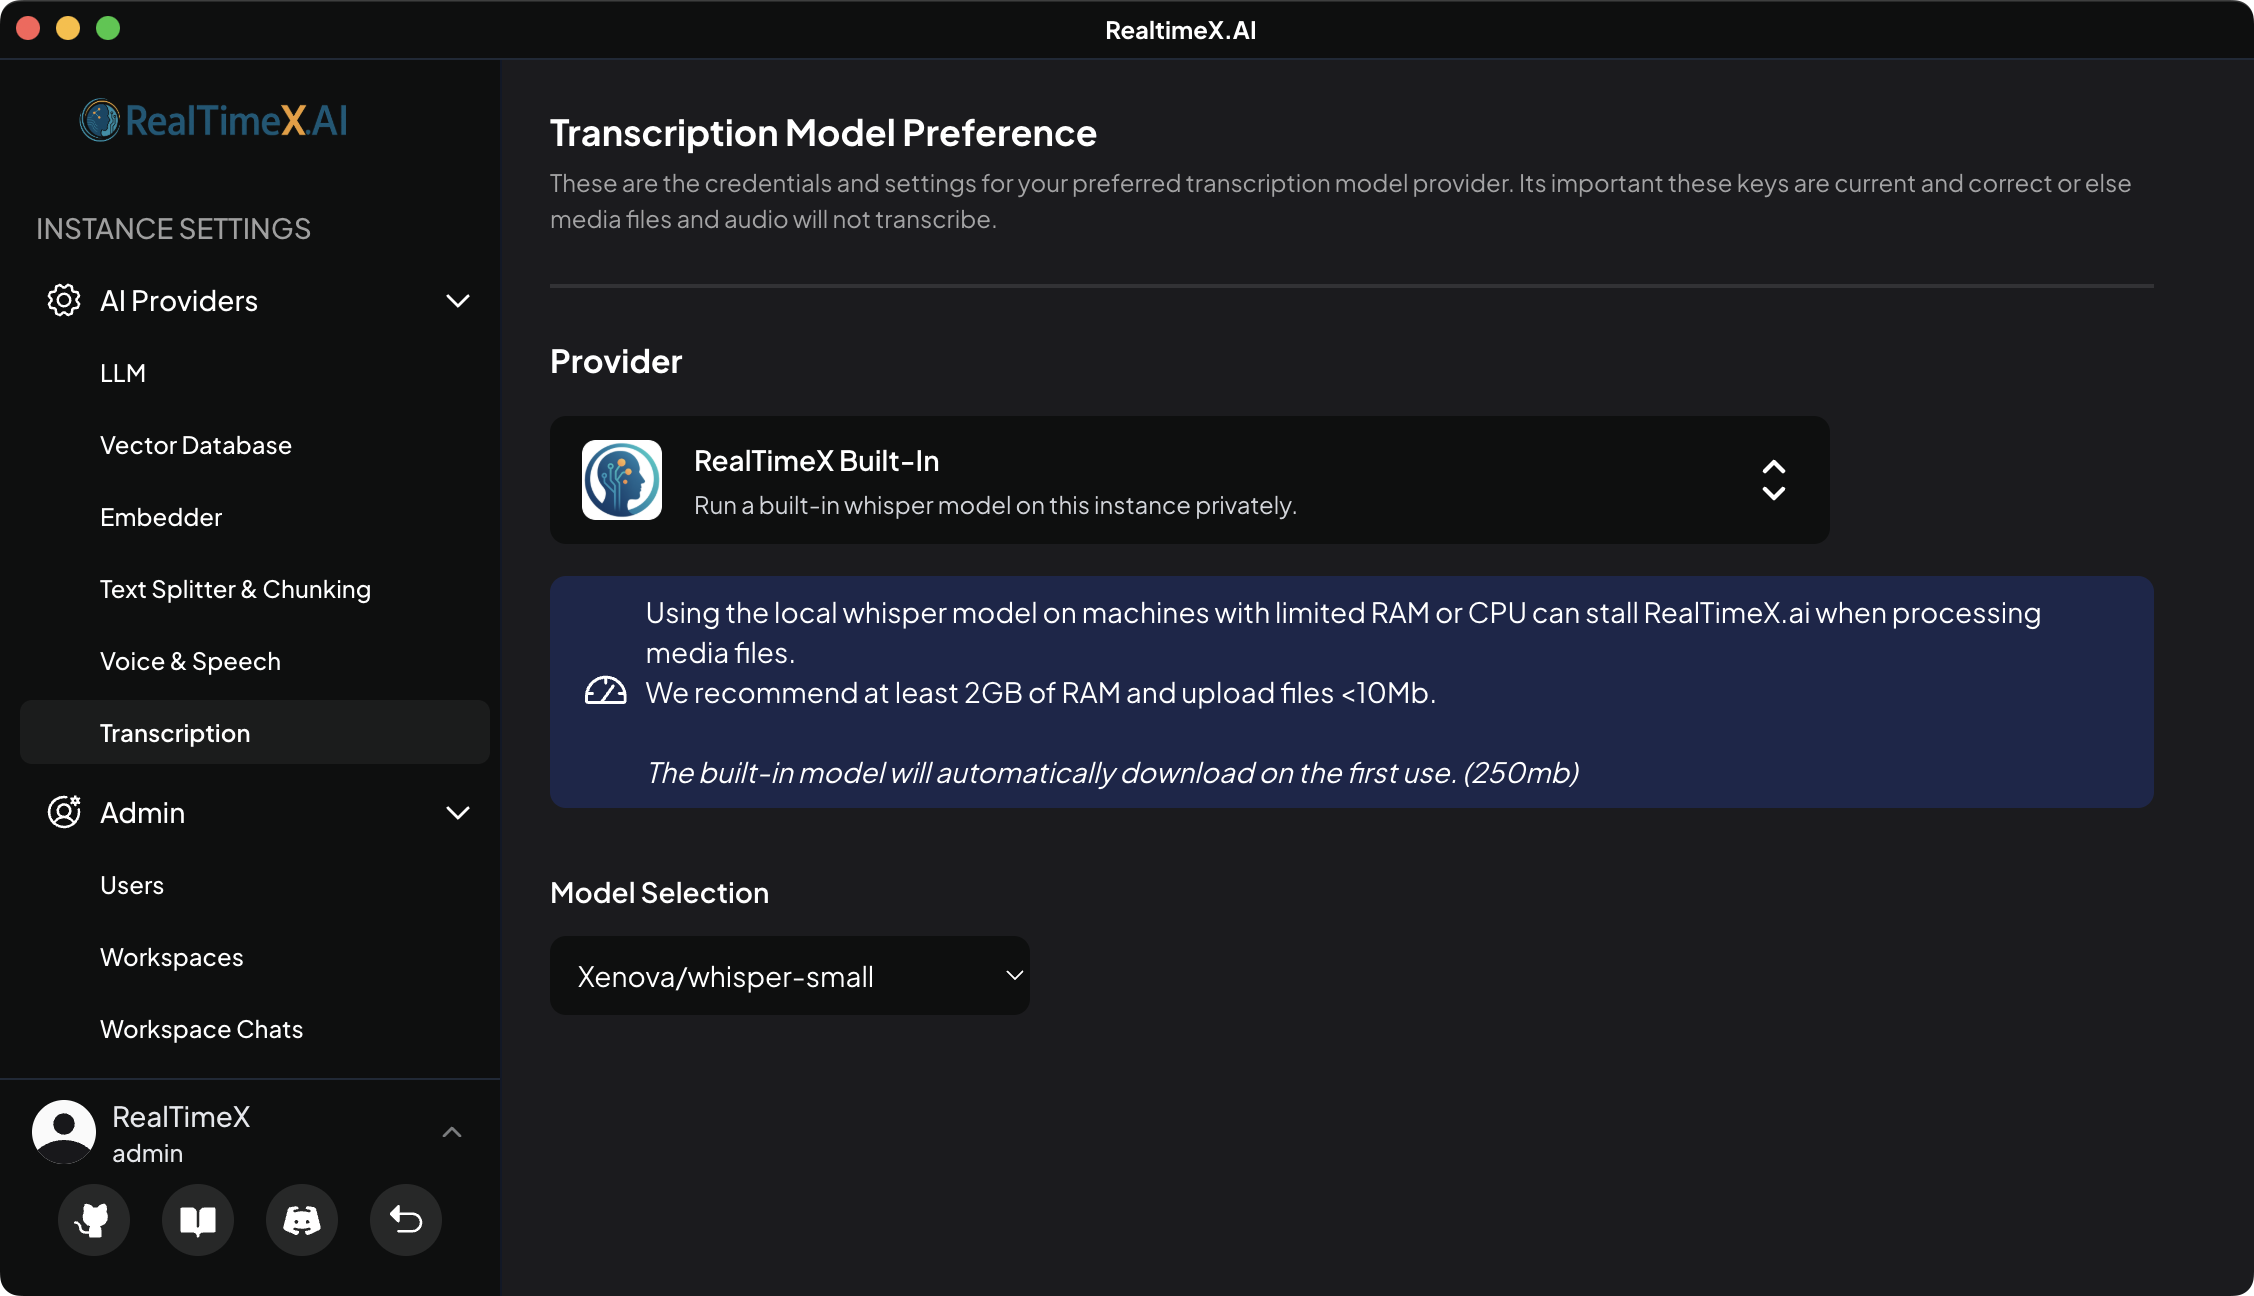Click the AI Providers gear icon

click(x=63, y=300)
